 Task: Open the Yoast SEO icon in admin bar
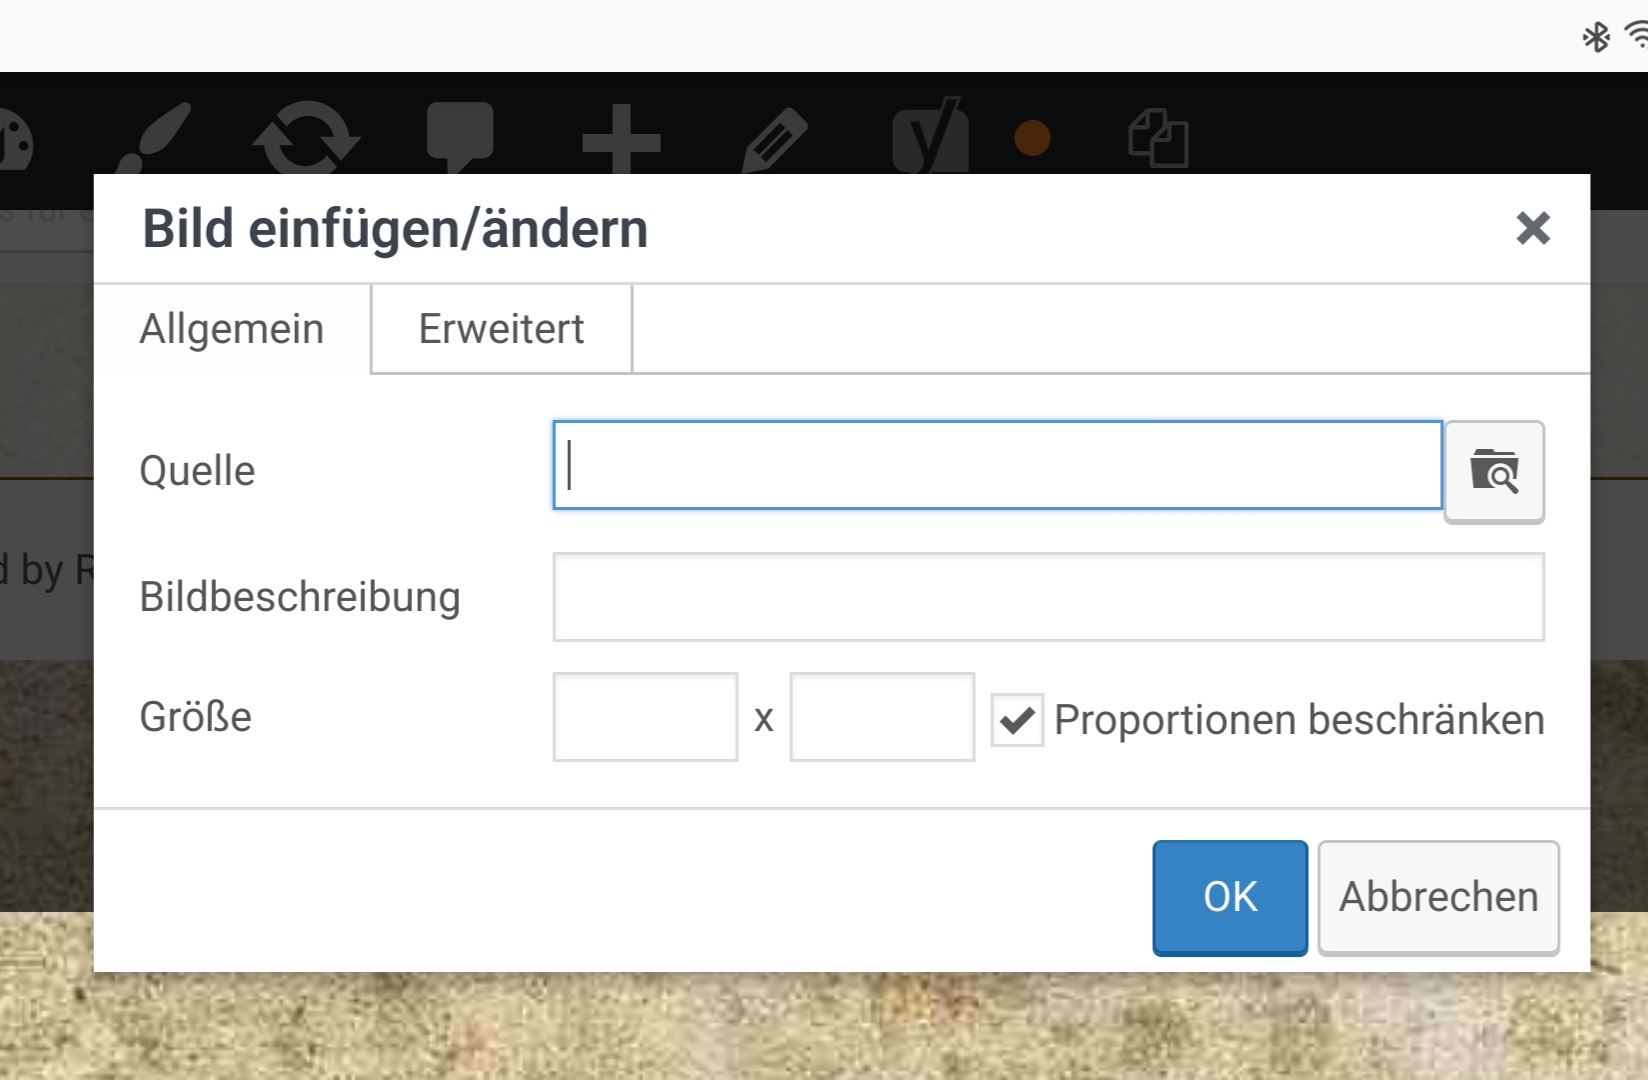930,138
